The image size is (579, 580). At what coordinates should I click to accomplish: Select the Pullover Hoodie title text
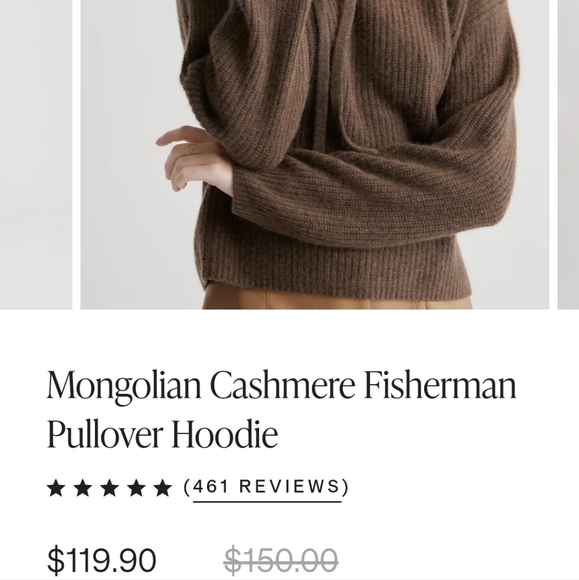pos(162,433)
